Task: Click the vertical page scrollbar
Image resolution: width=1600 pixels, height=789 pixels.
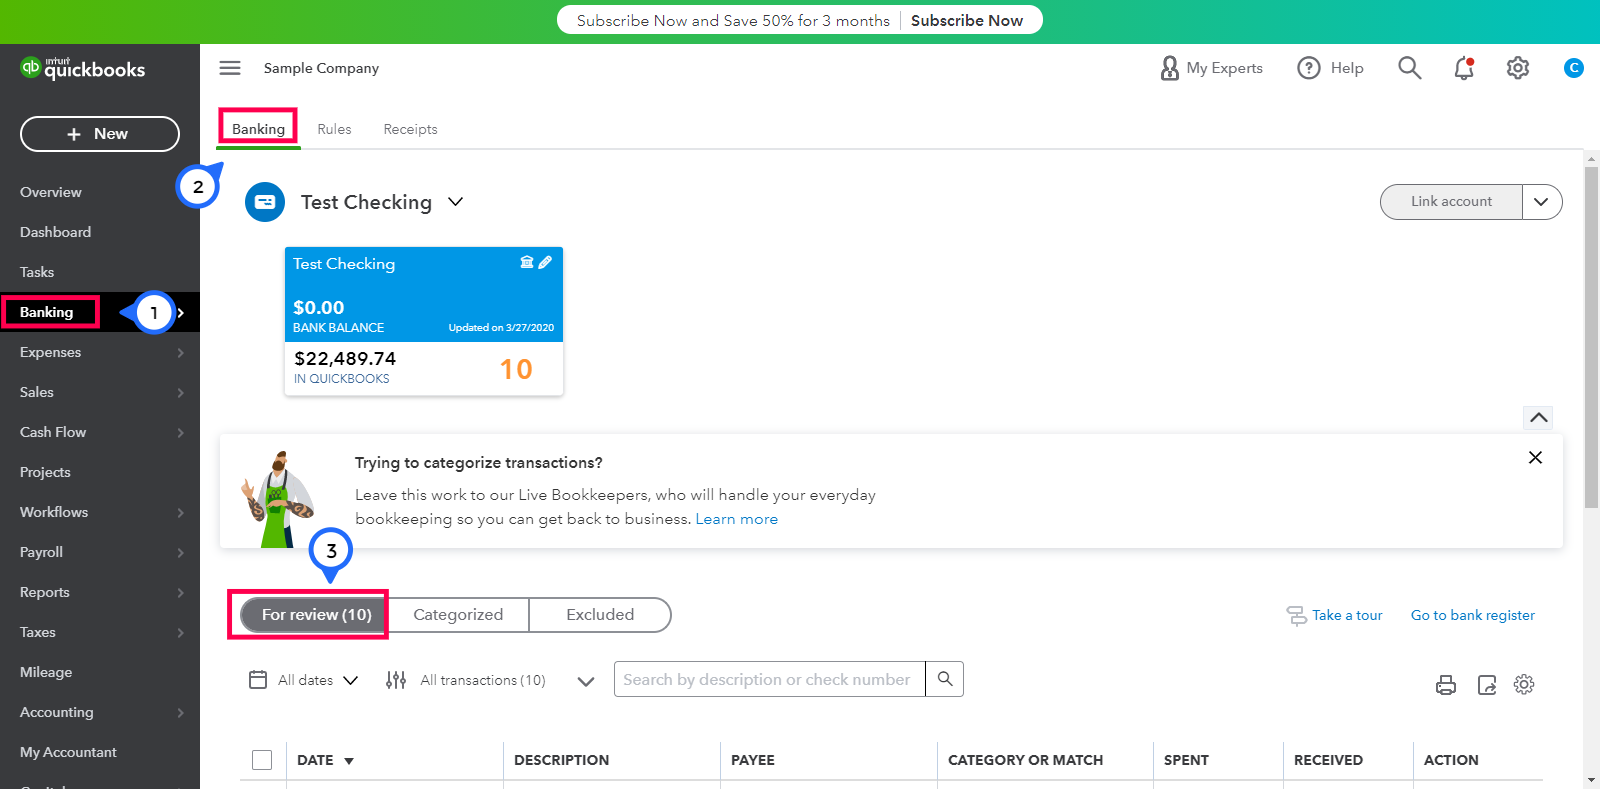Action: tap(1591, 338)
